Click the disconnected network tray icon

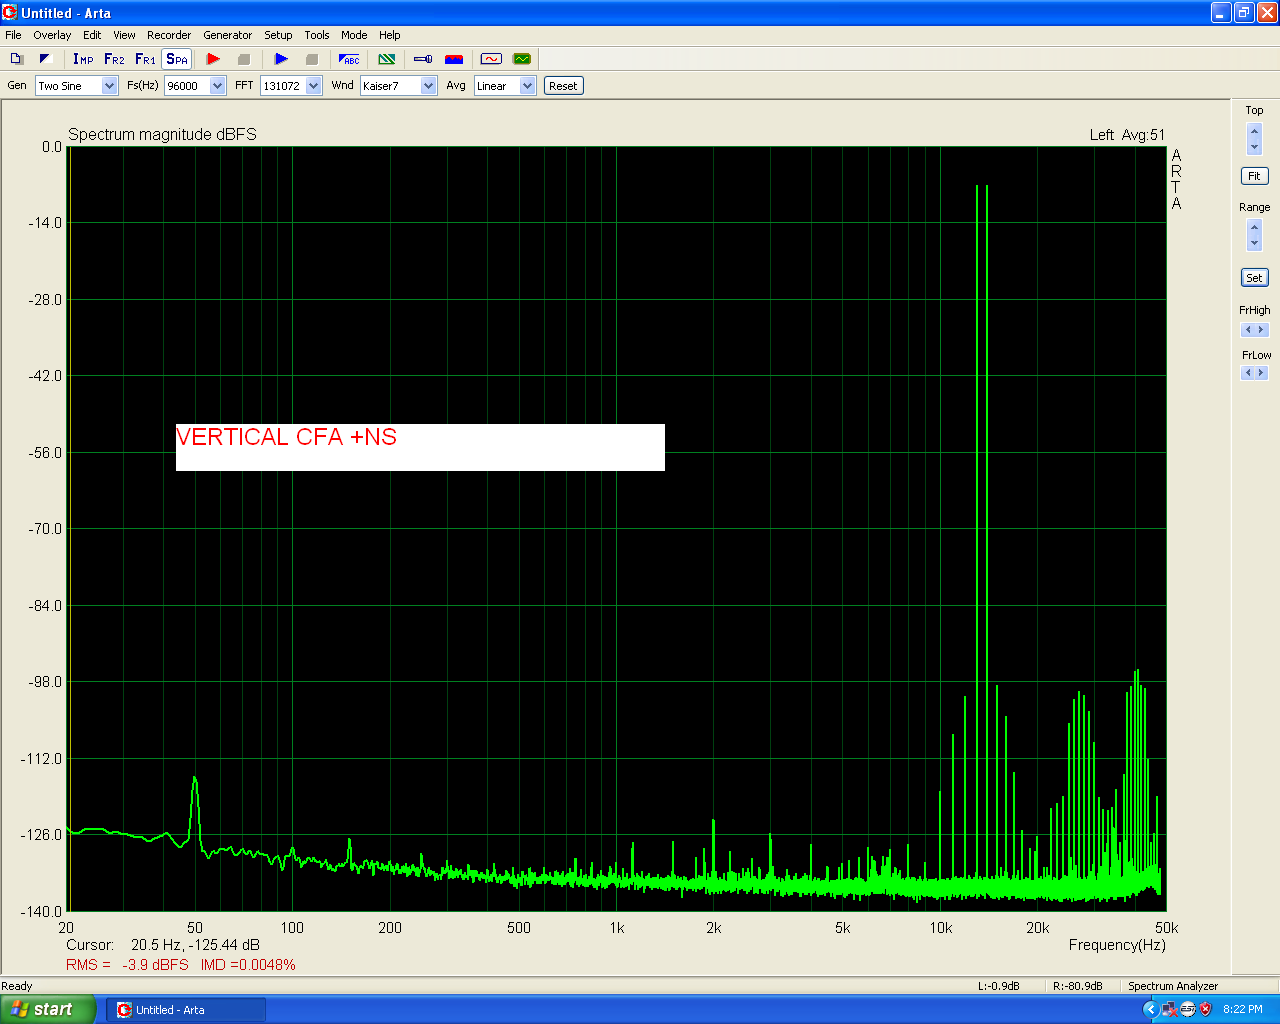coord(1170,1010)
